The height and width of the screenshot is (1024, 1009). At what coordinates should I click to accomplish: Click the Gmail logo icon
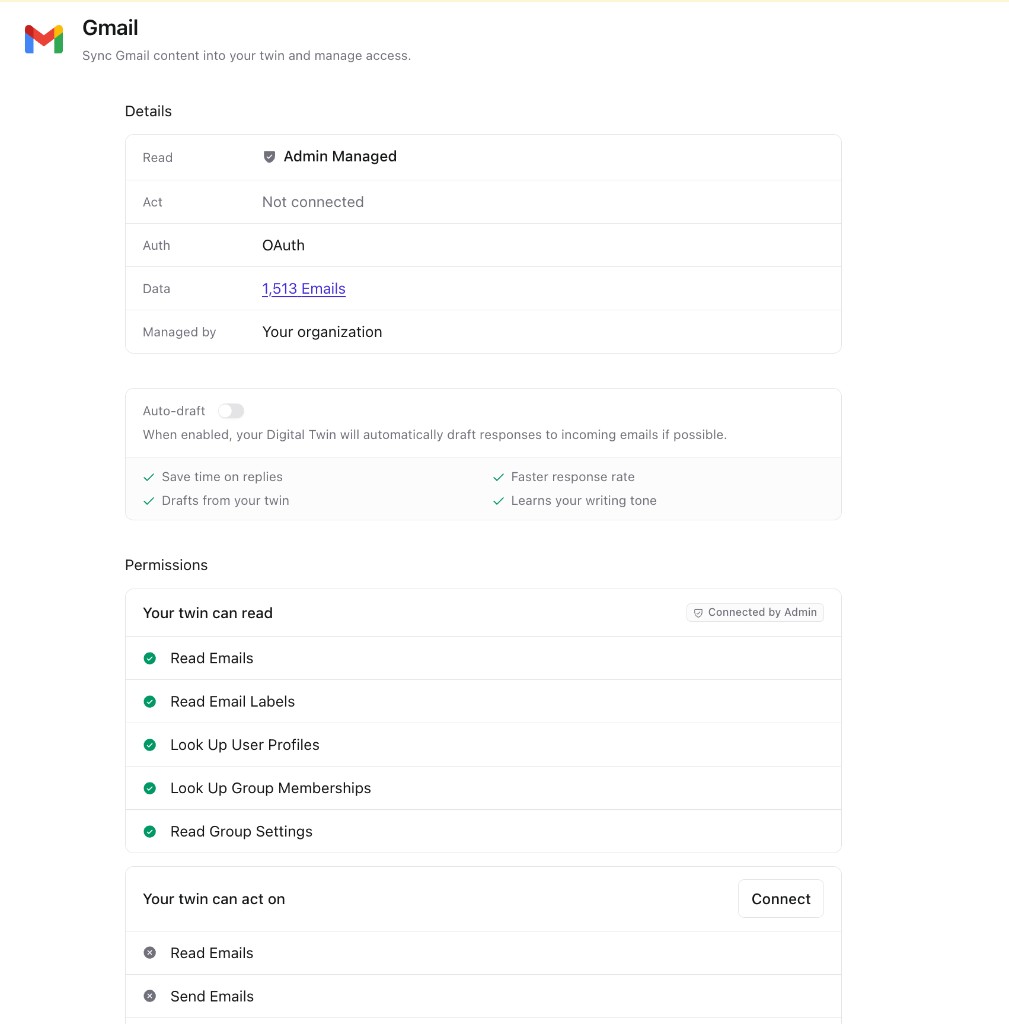[44, 39]
